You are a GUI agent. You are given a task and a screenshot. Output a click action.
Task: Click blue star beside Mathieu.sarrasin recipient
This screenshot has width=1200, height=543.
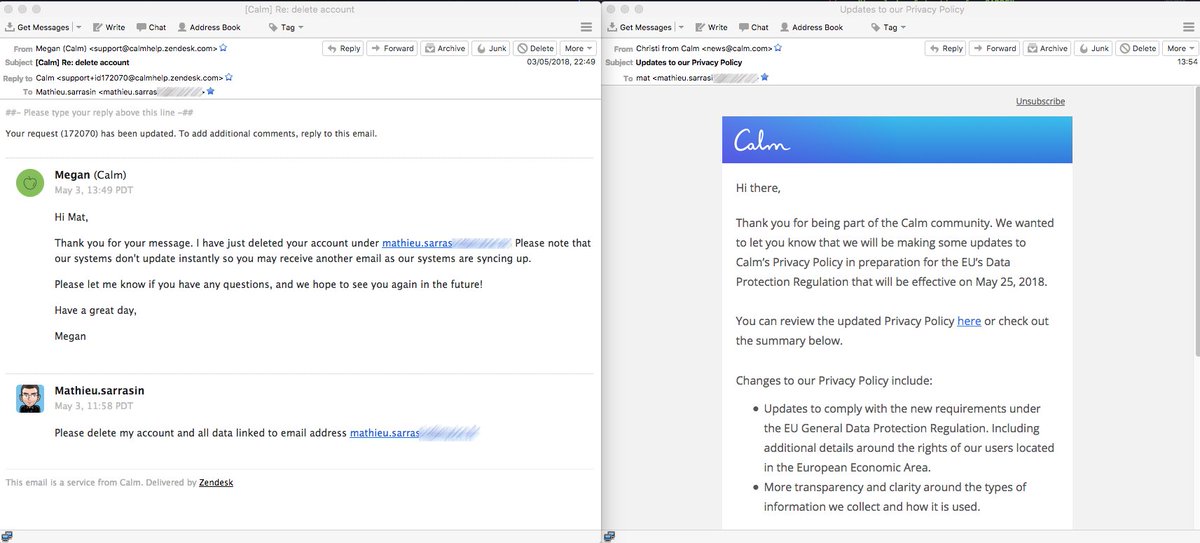(x=211, y=91)
